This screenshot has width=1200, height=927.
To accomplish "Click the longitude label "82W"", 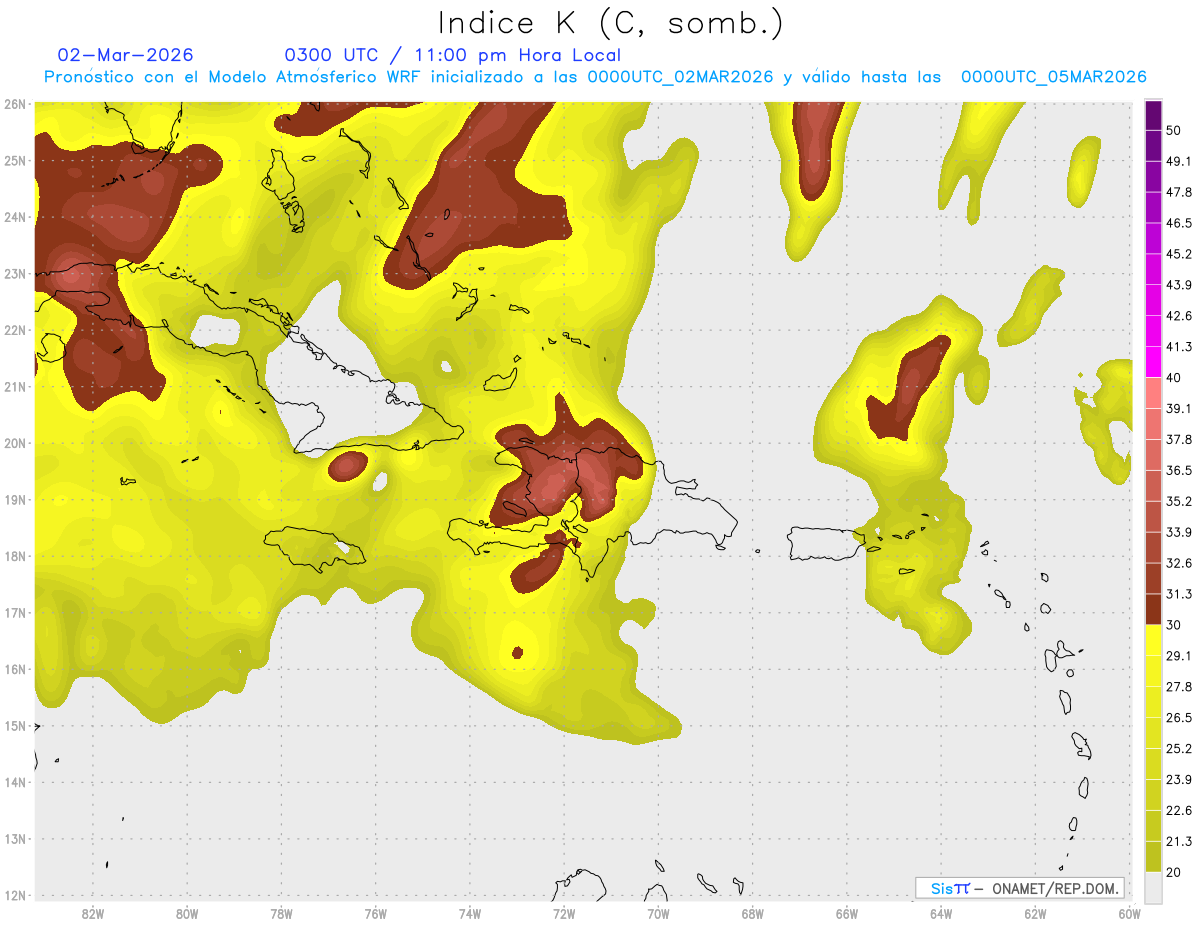I will pos(93,914).
